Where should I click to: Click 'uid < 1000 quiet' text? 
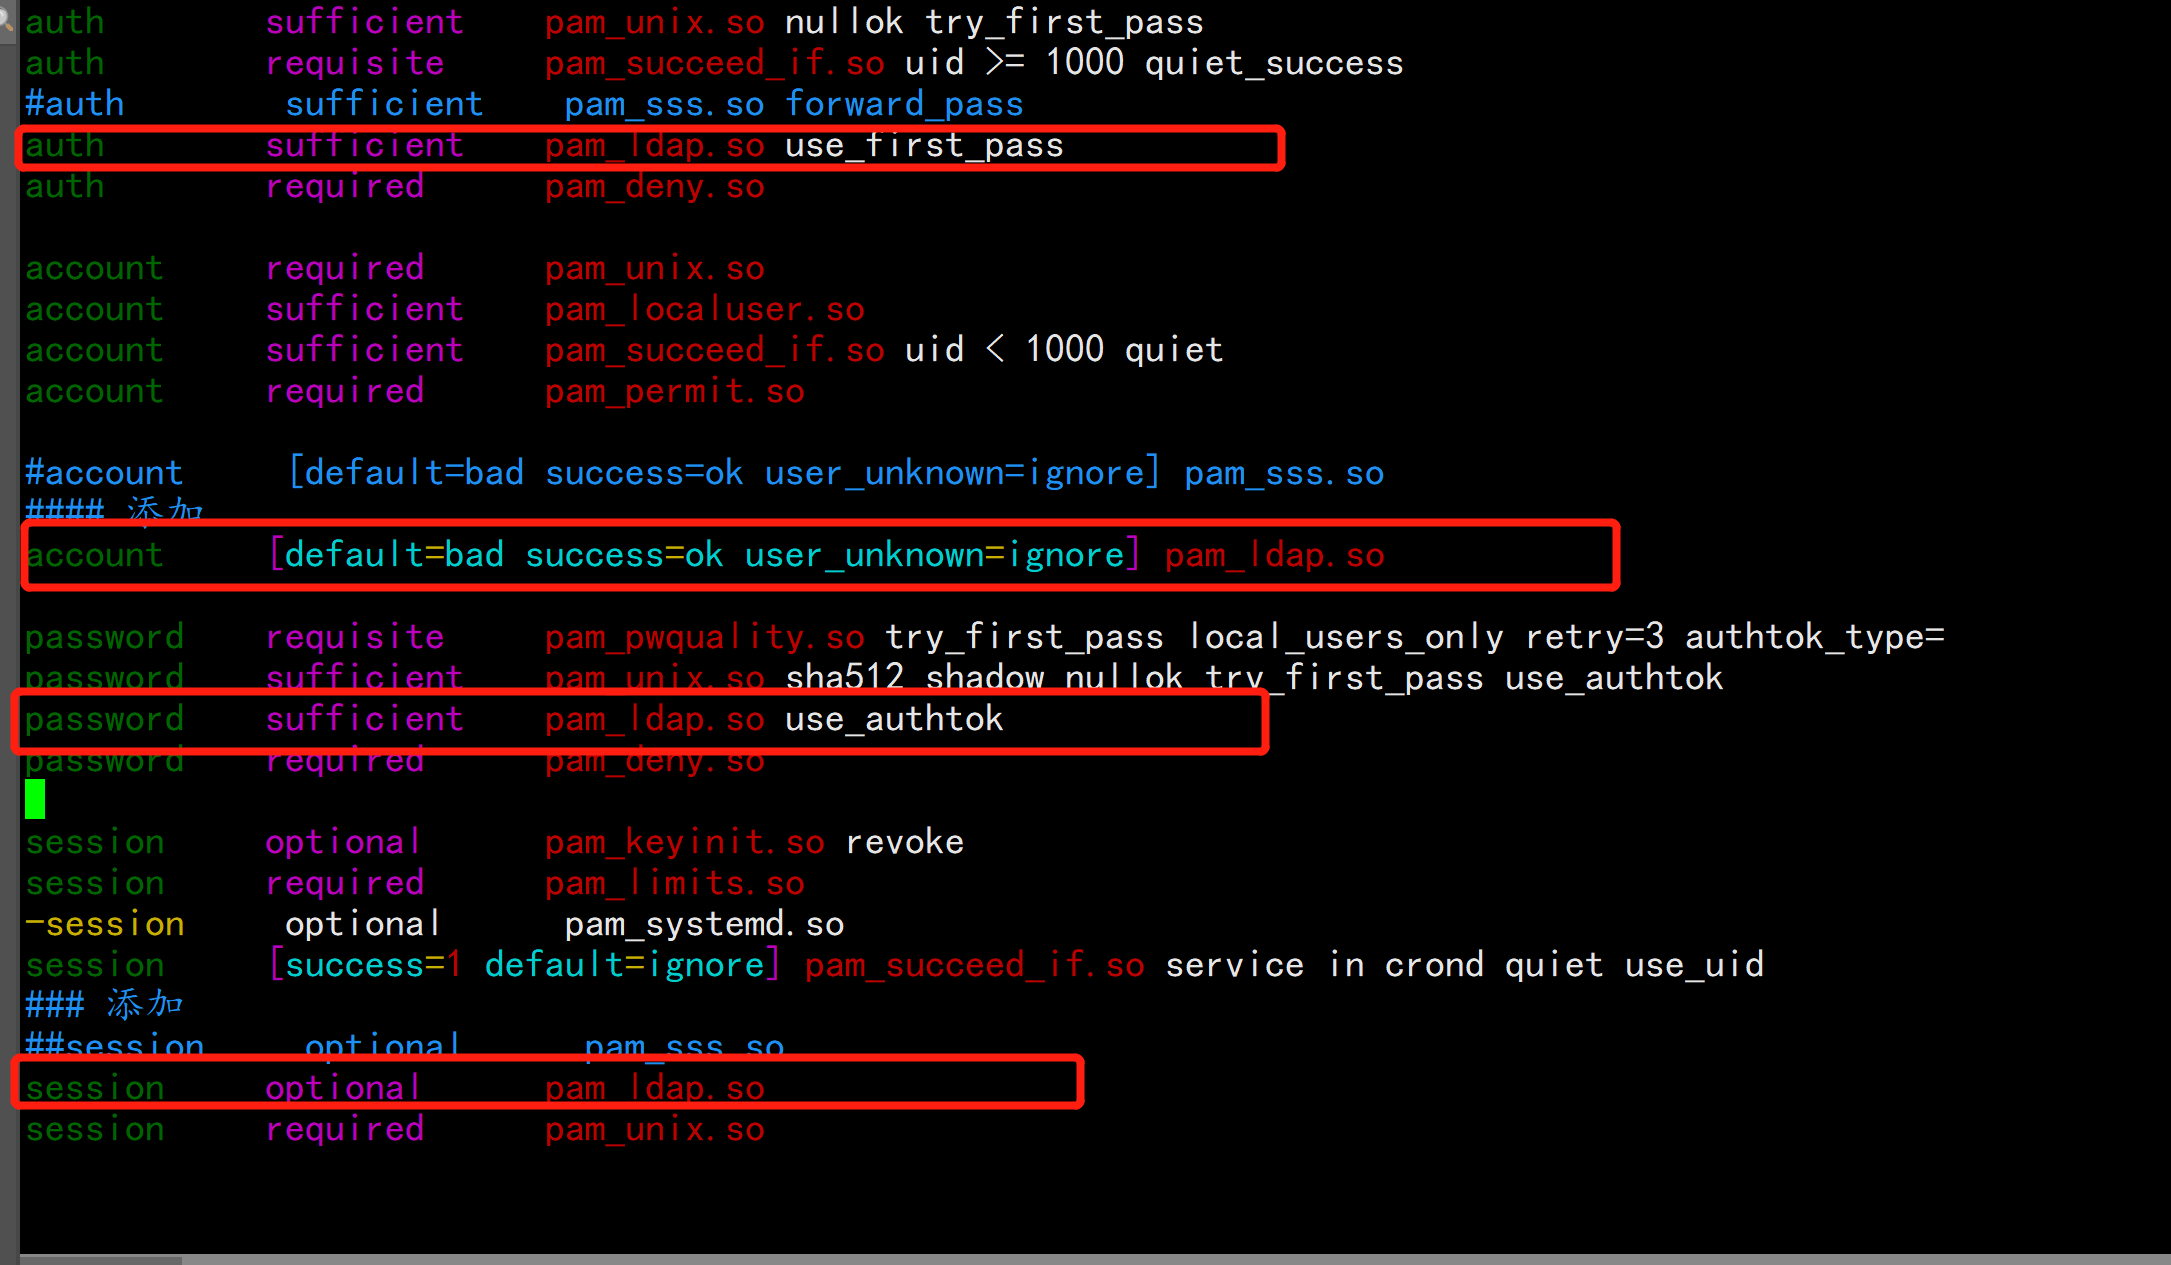click(x=1064, y=350)
